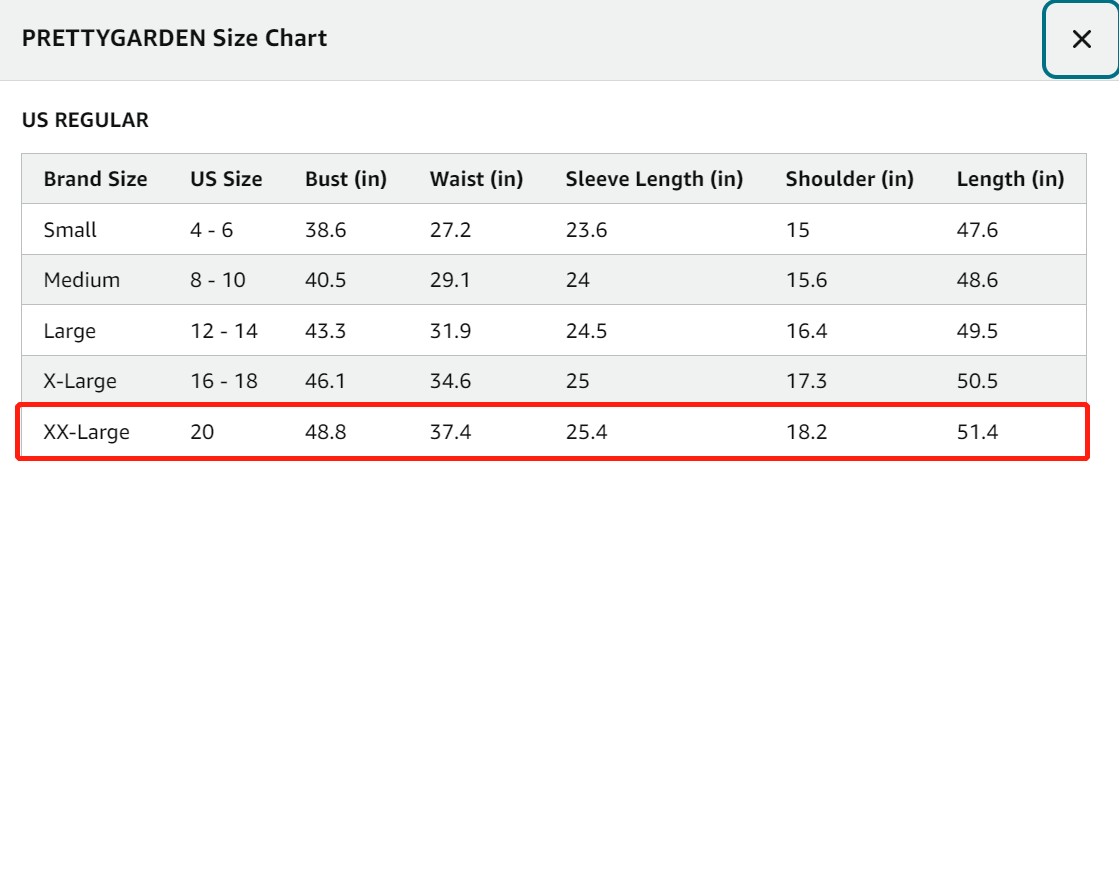Image resolution: width=1119 pixels, height=880 pixels.
Task: Click the waist value 31.9
Action: tap(450, 331)
